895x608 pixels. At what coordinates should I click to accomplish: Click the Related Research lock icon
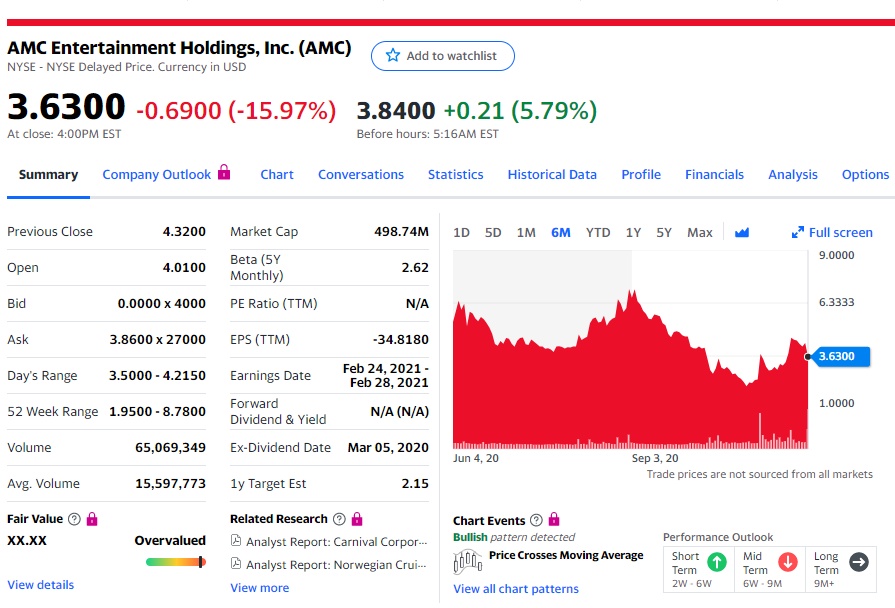[357, 519]
